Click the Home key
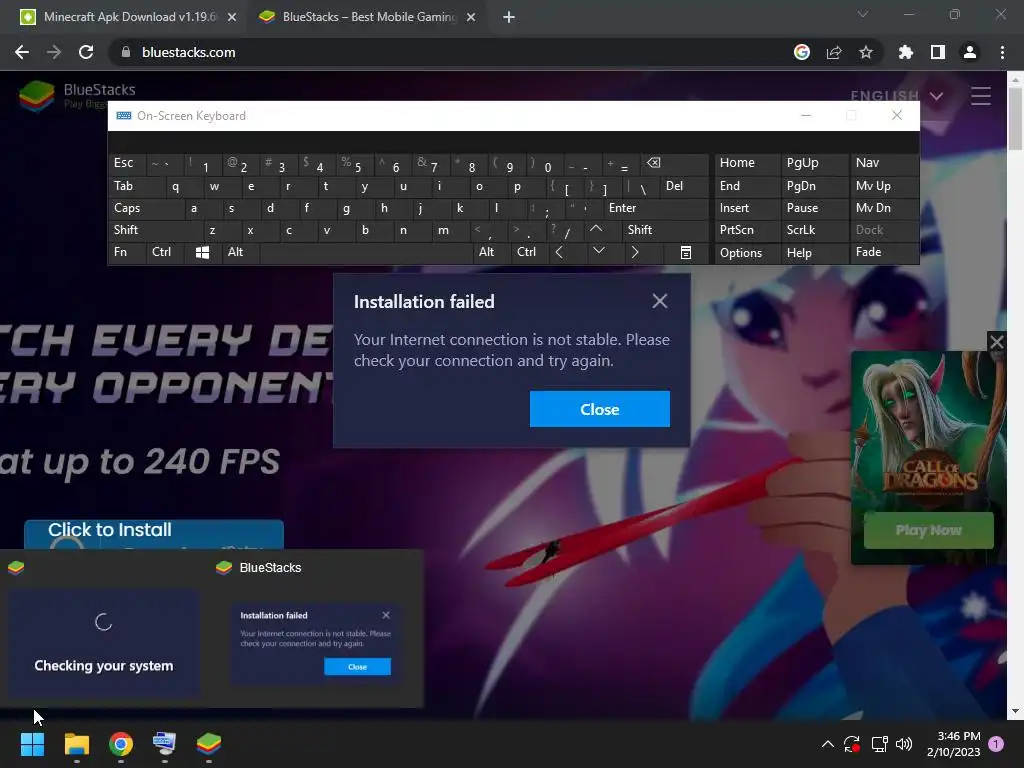 747,163
